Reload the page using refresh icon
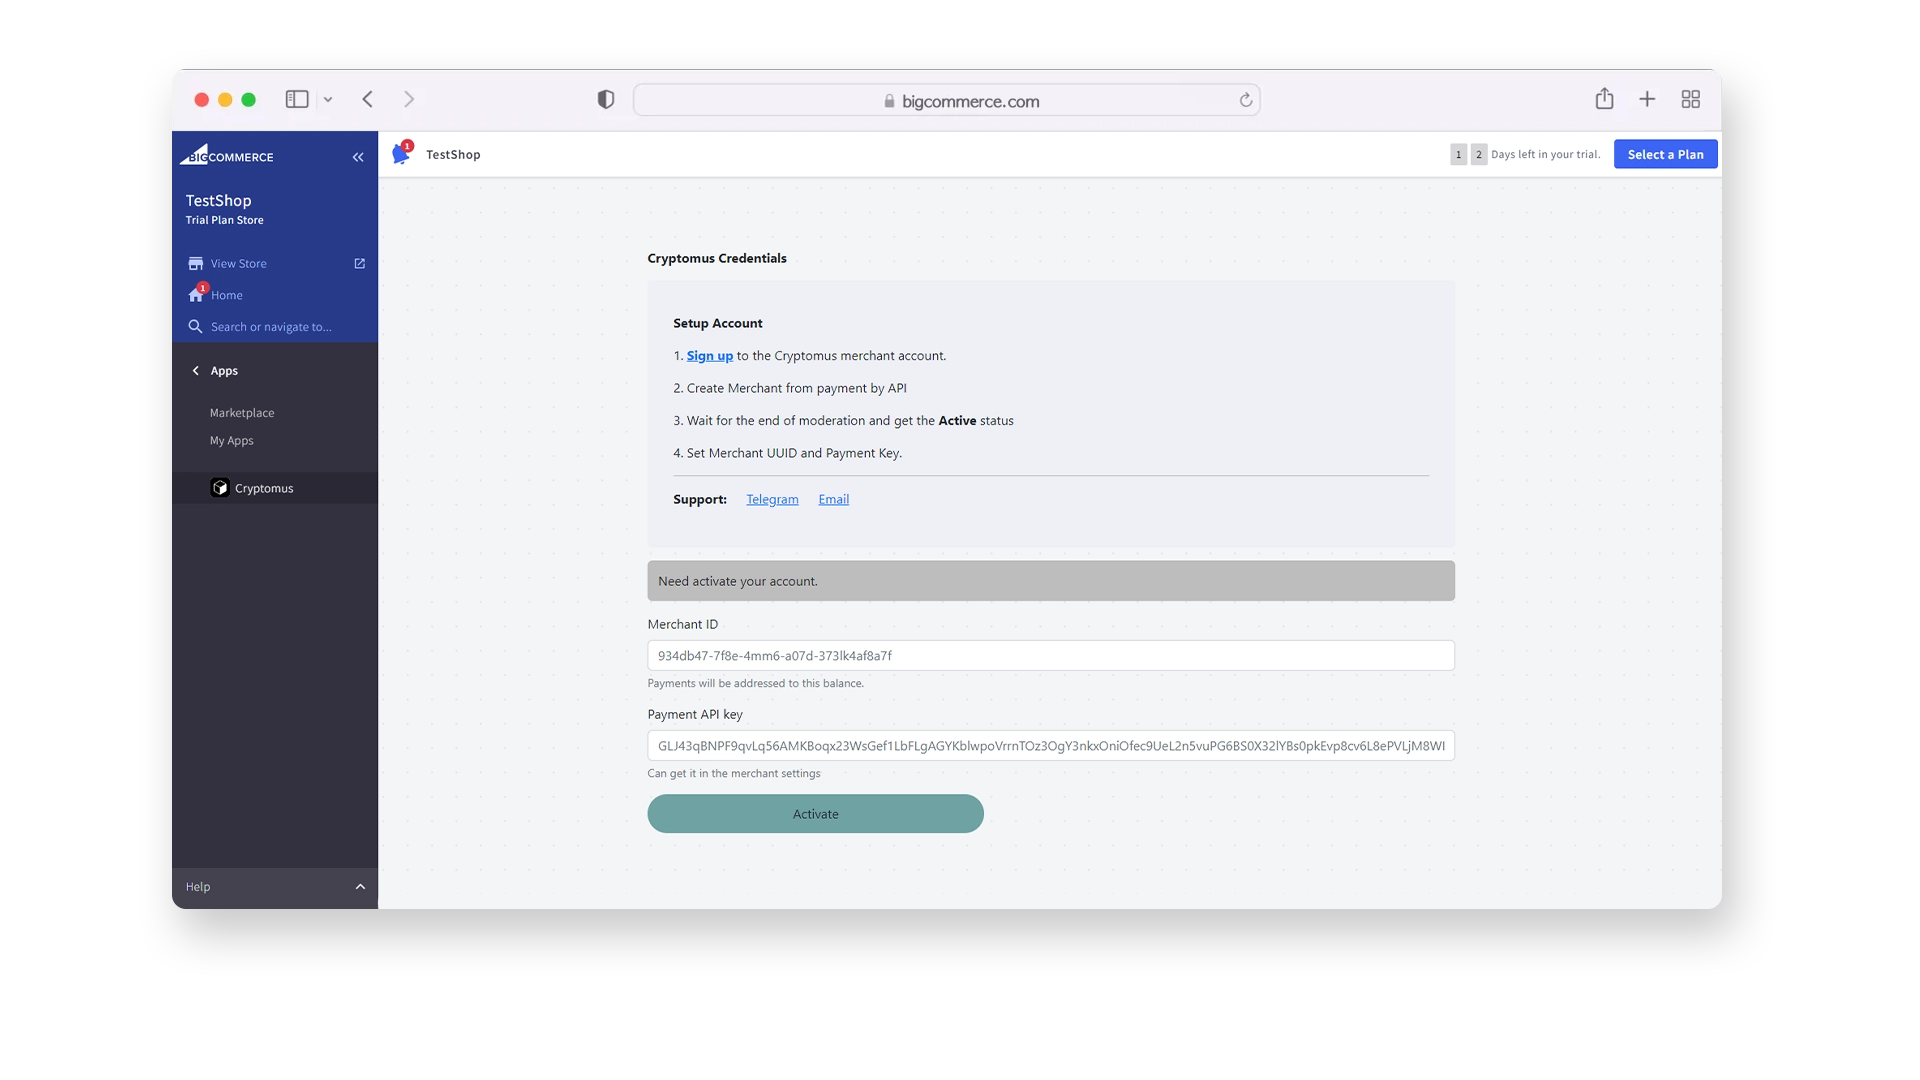Viewport: 1920px width, 1080px height. [1246, 100]
